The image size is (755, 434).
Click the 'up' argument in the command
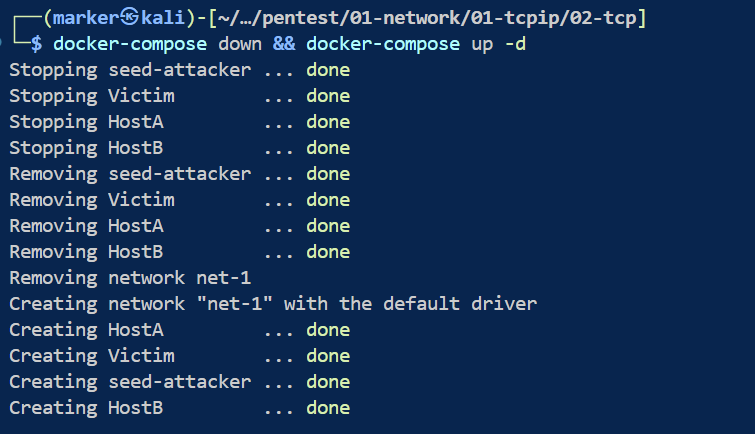[x=480, y=44]
